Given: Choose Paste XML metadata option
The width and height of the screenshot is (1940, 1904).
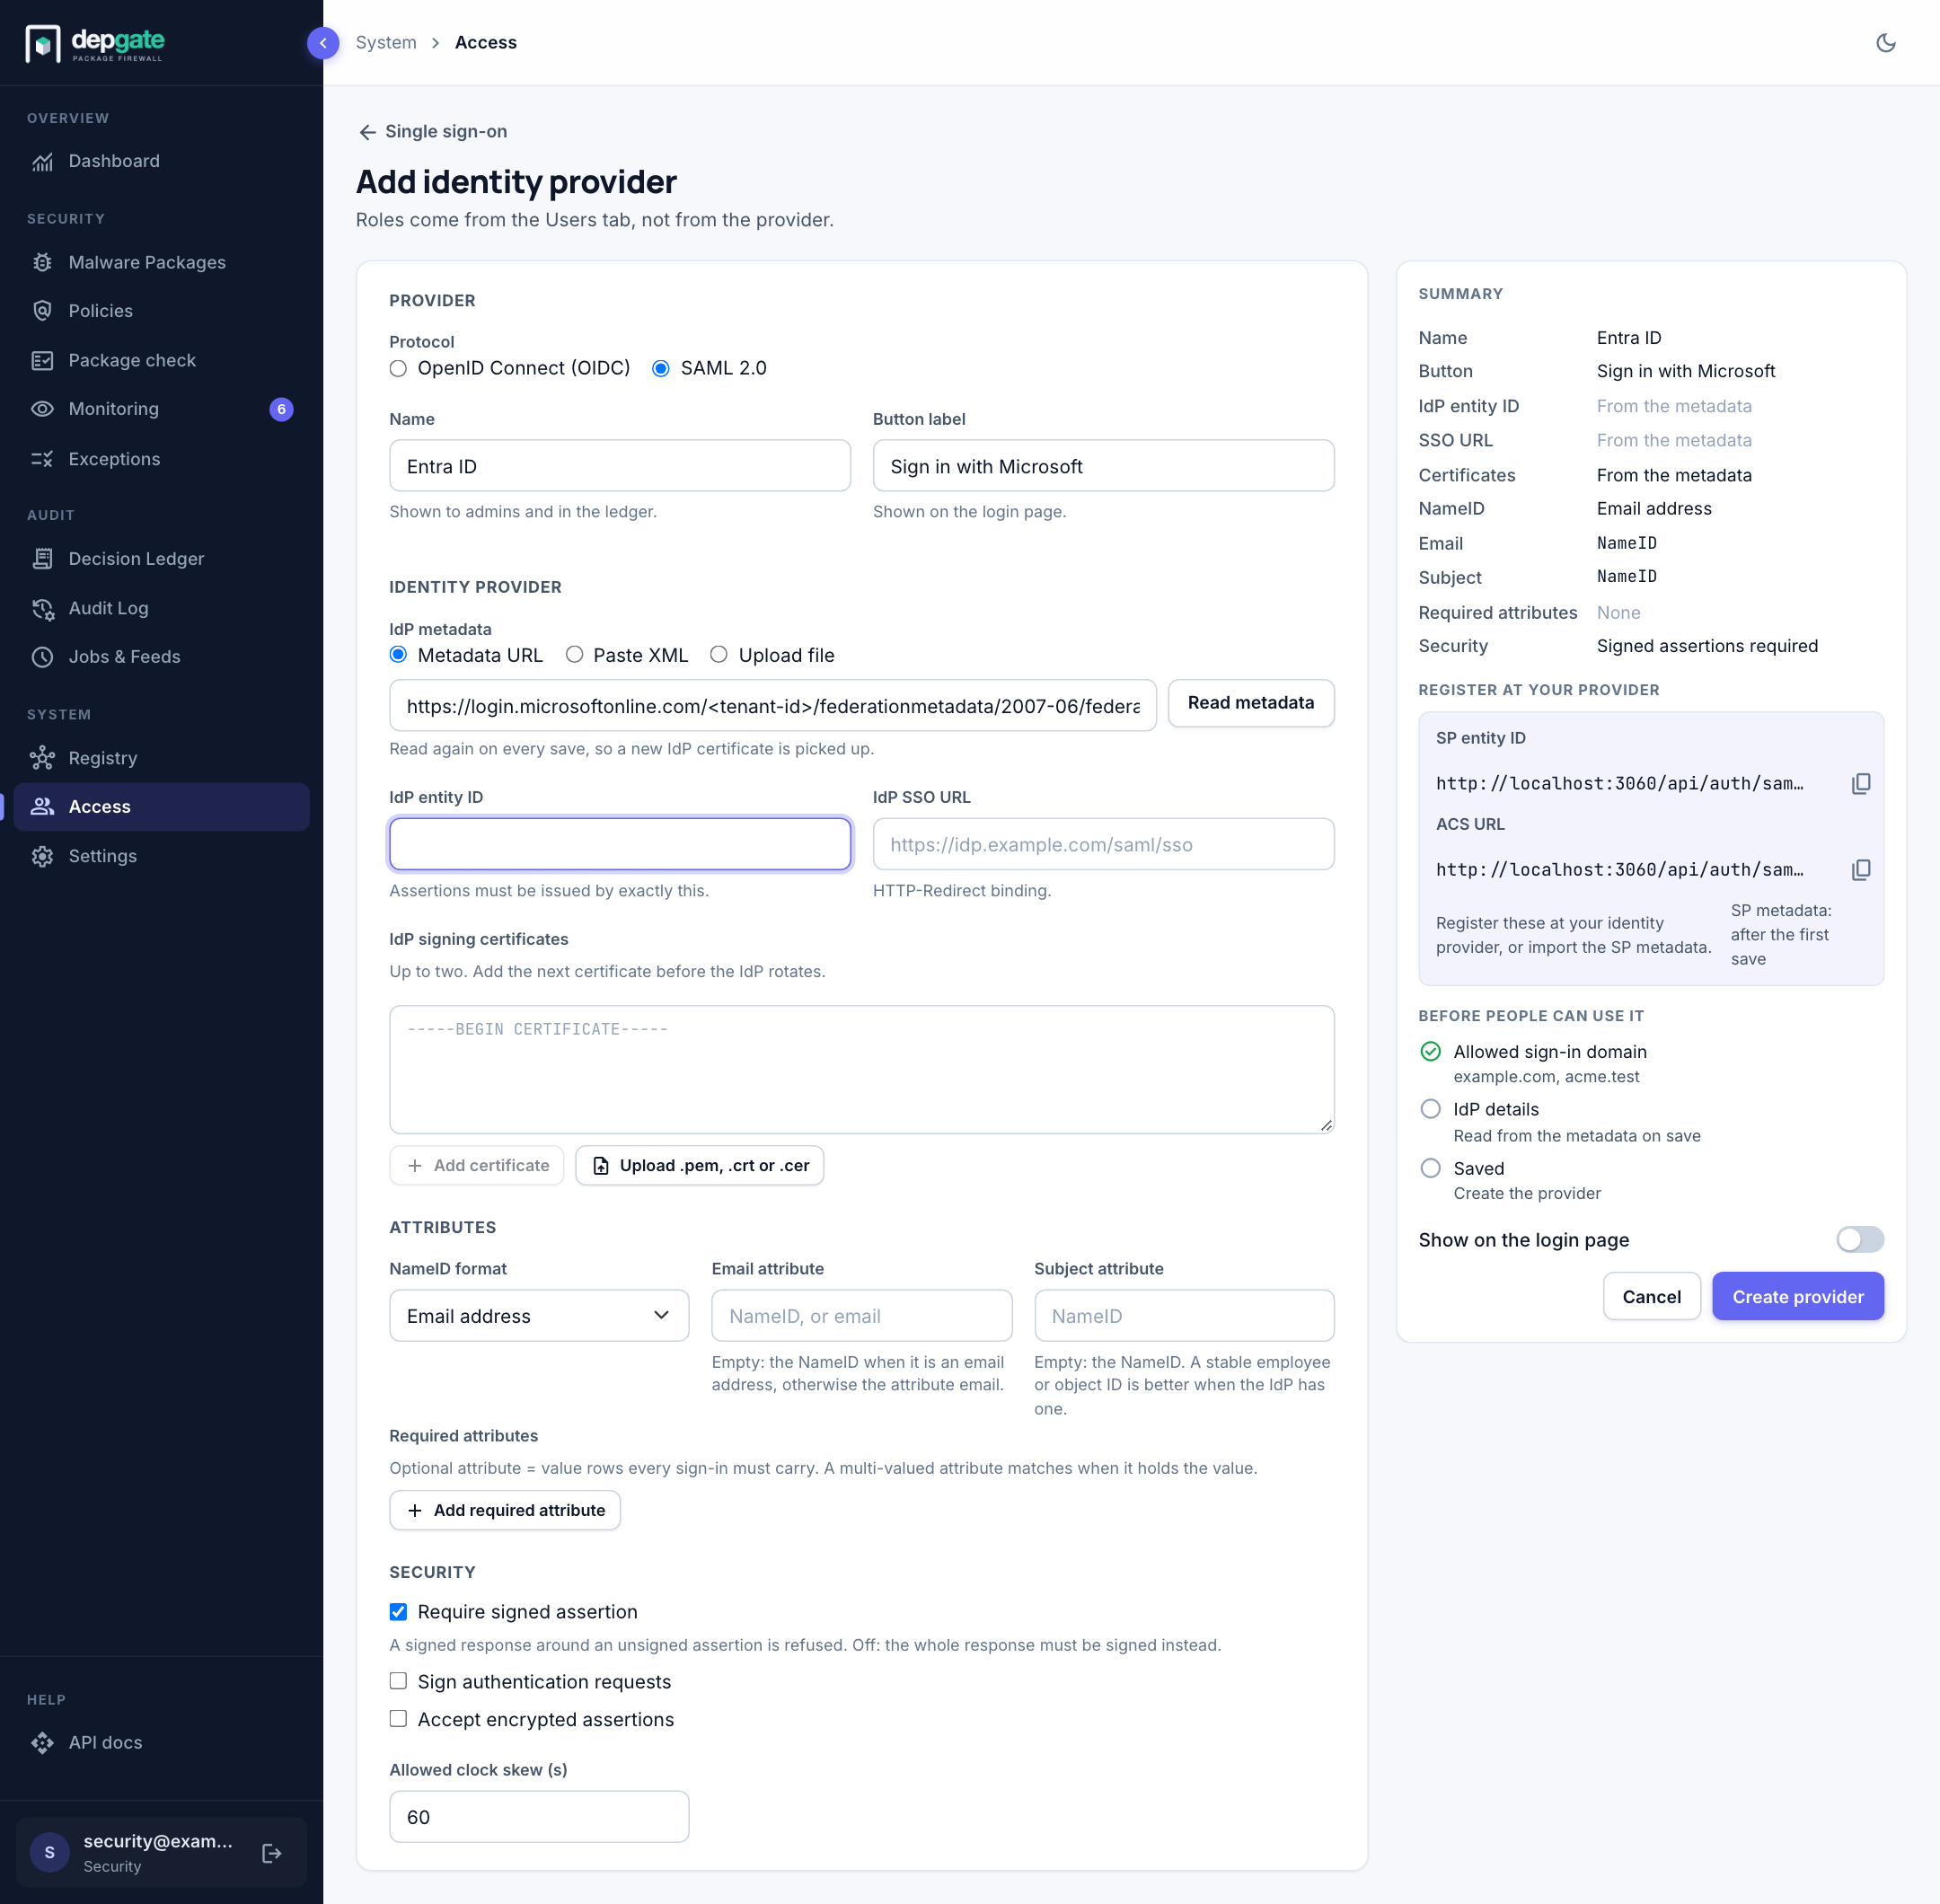Looking at the screenshot, I should click(574, 655).
